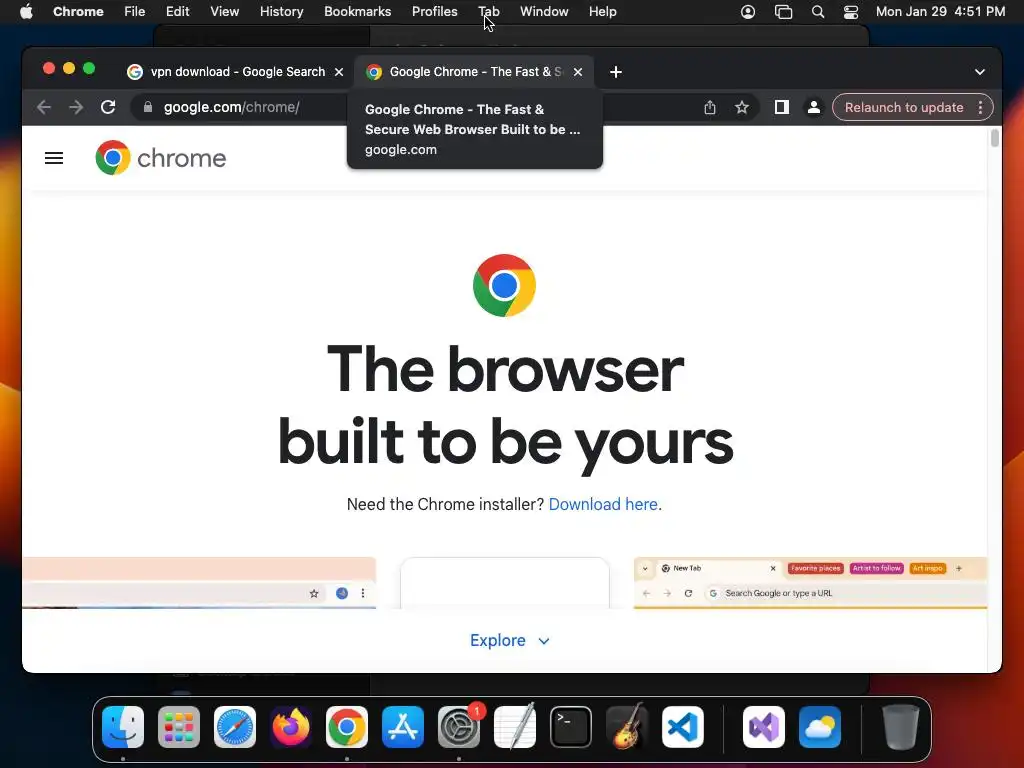Reload the current page
Viewport: 1024px width, 768px height.
point(108,107)
